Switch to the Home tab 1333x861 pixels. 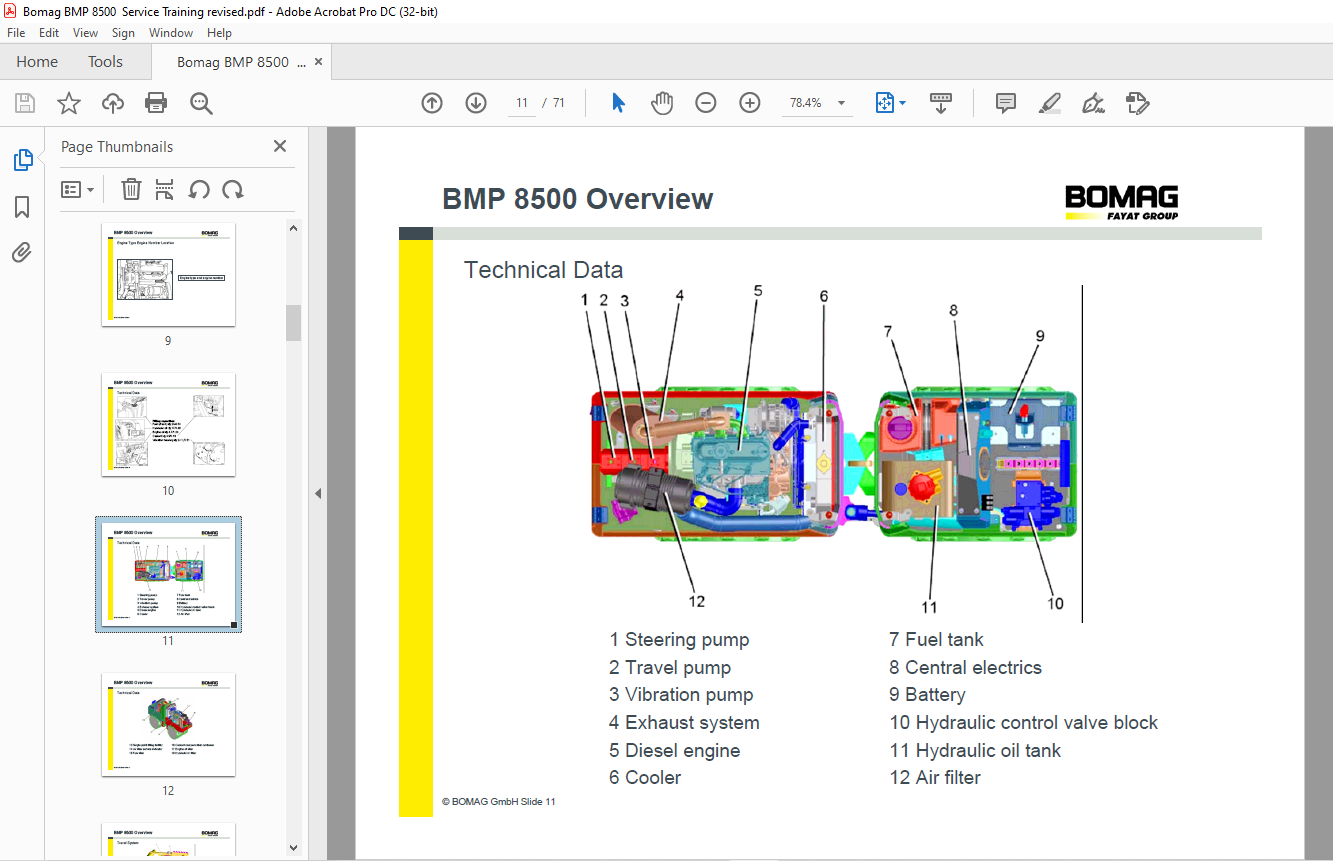(37, 62)
